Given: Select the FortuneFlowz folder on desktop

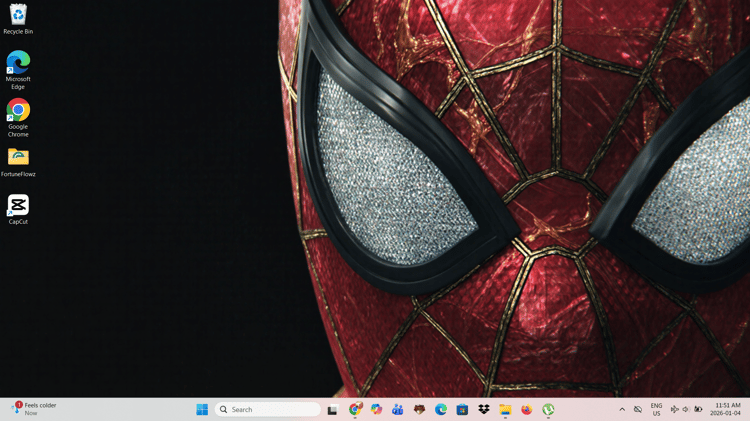Looking at the screenshot, I should pos(18,163).
